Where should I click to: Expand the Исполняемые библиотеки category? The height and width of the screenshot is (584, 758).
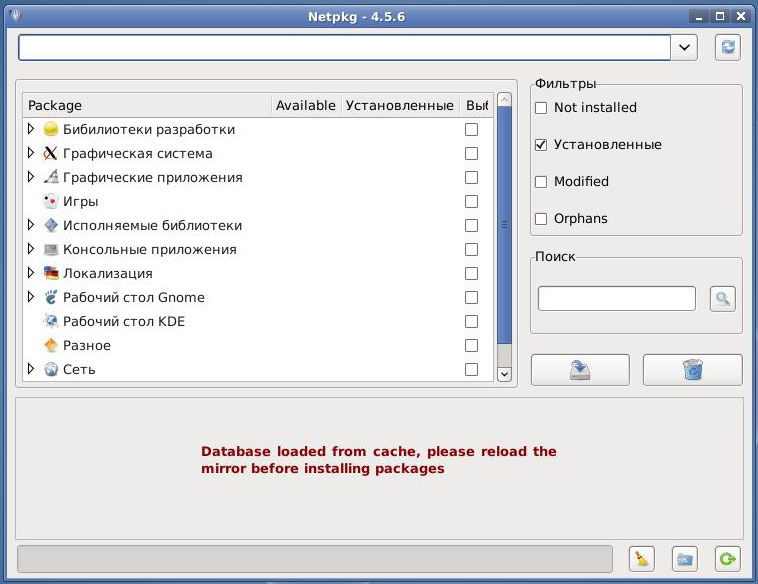pyautogui.click(x=31, y=225)
